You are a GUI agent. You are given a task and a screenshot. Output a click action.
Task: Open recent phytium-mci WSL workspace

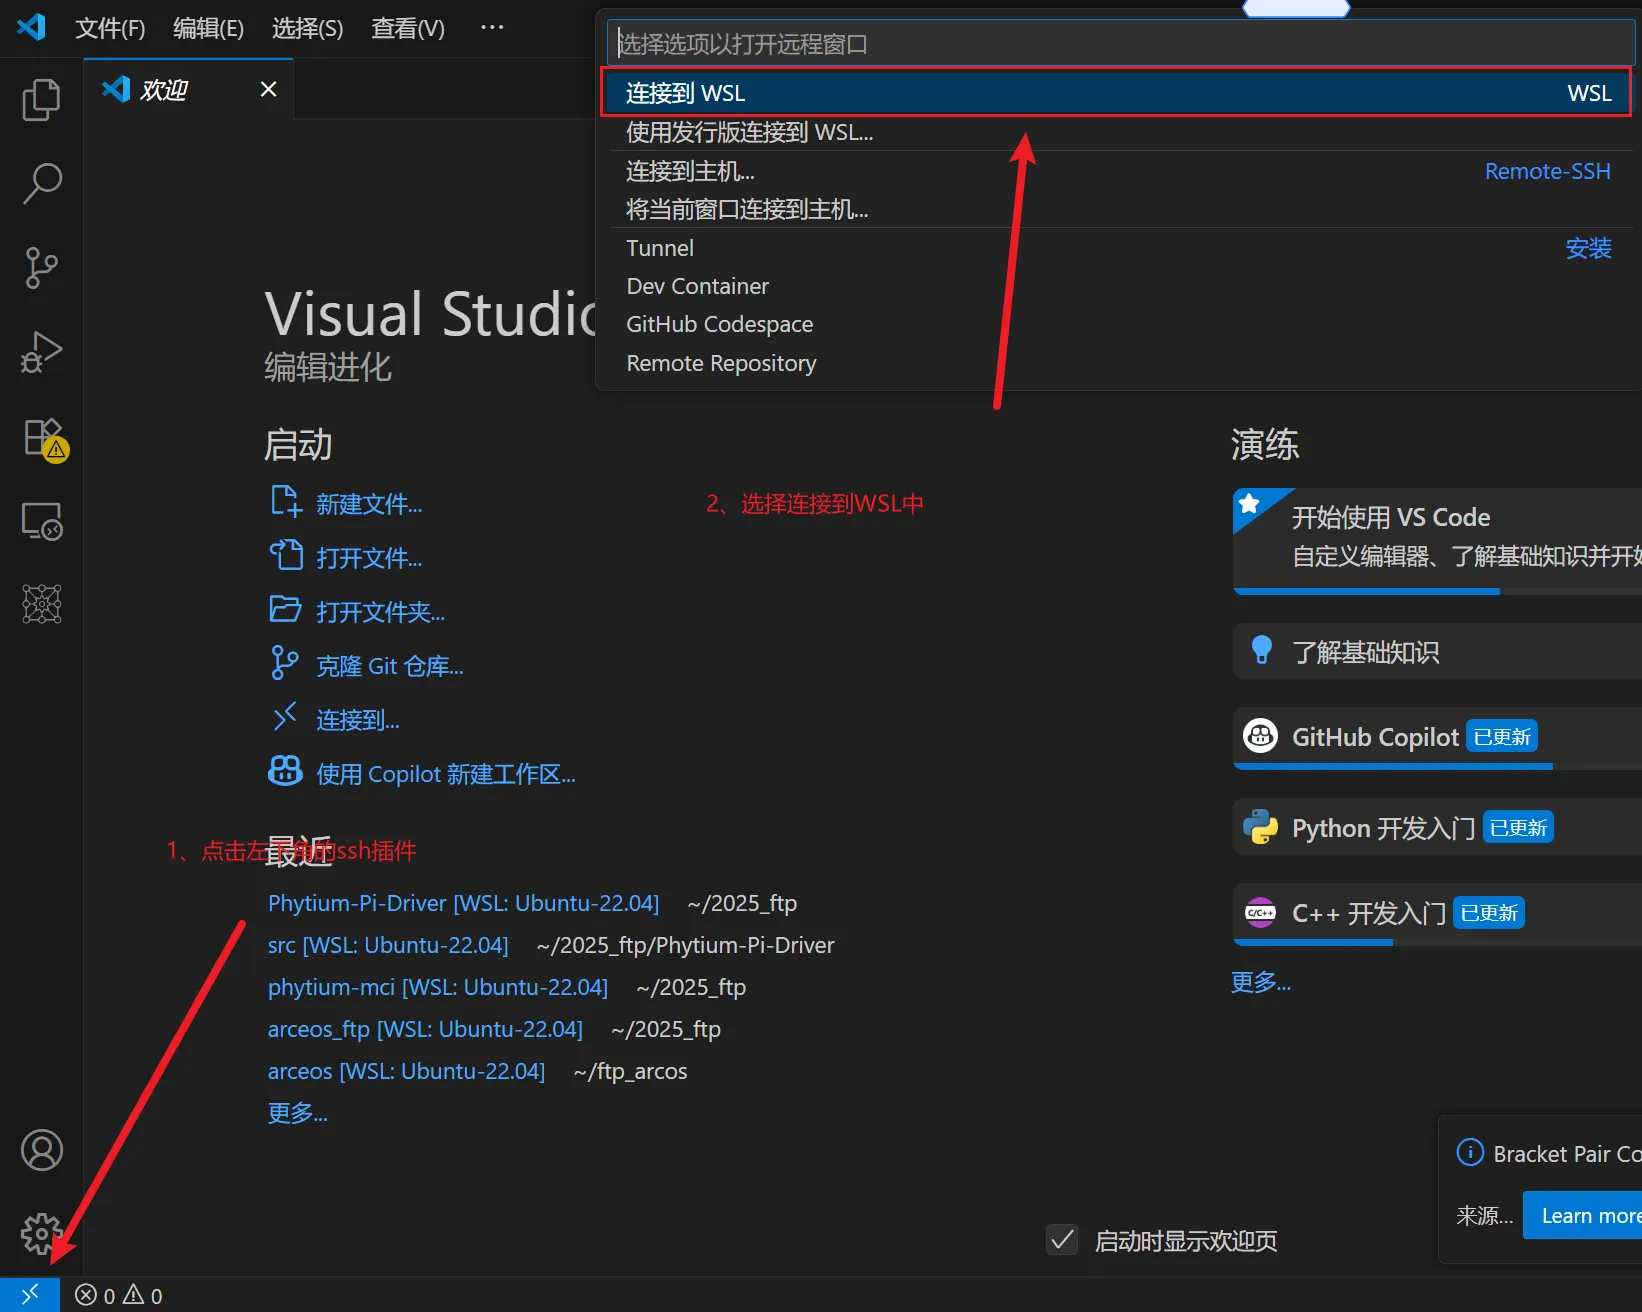click(x=438, y=987)
